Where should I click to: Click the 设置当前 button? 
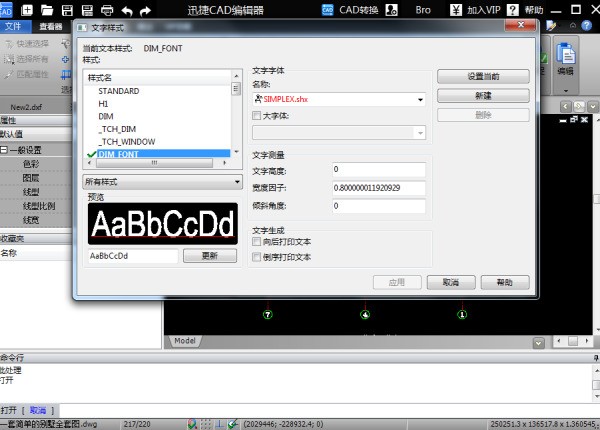483,76
